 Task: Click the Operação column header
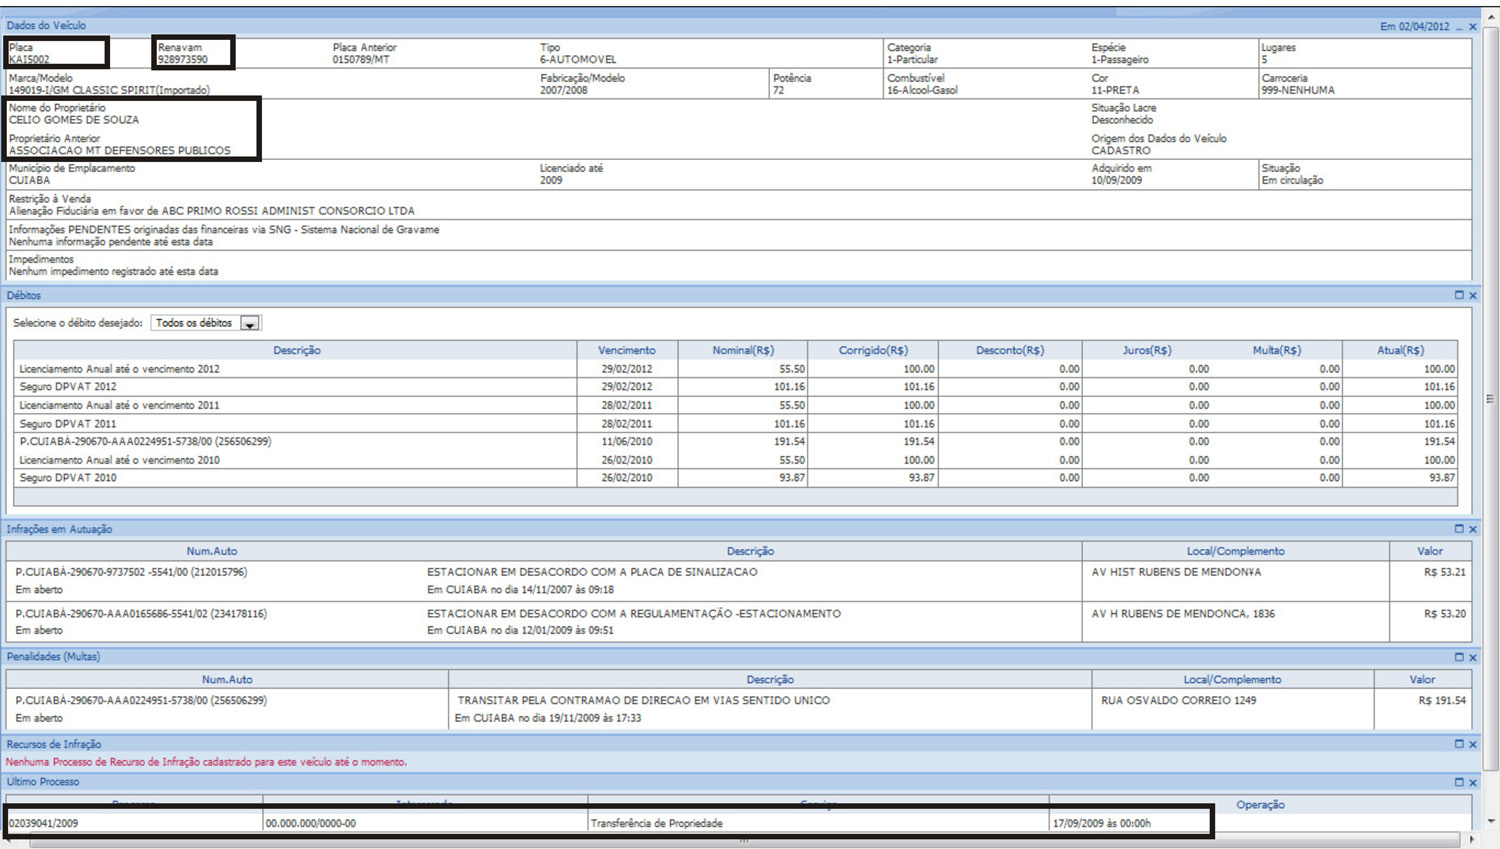(1260, 804)
